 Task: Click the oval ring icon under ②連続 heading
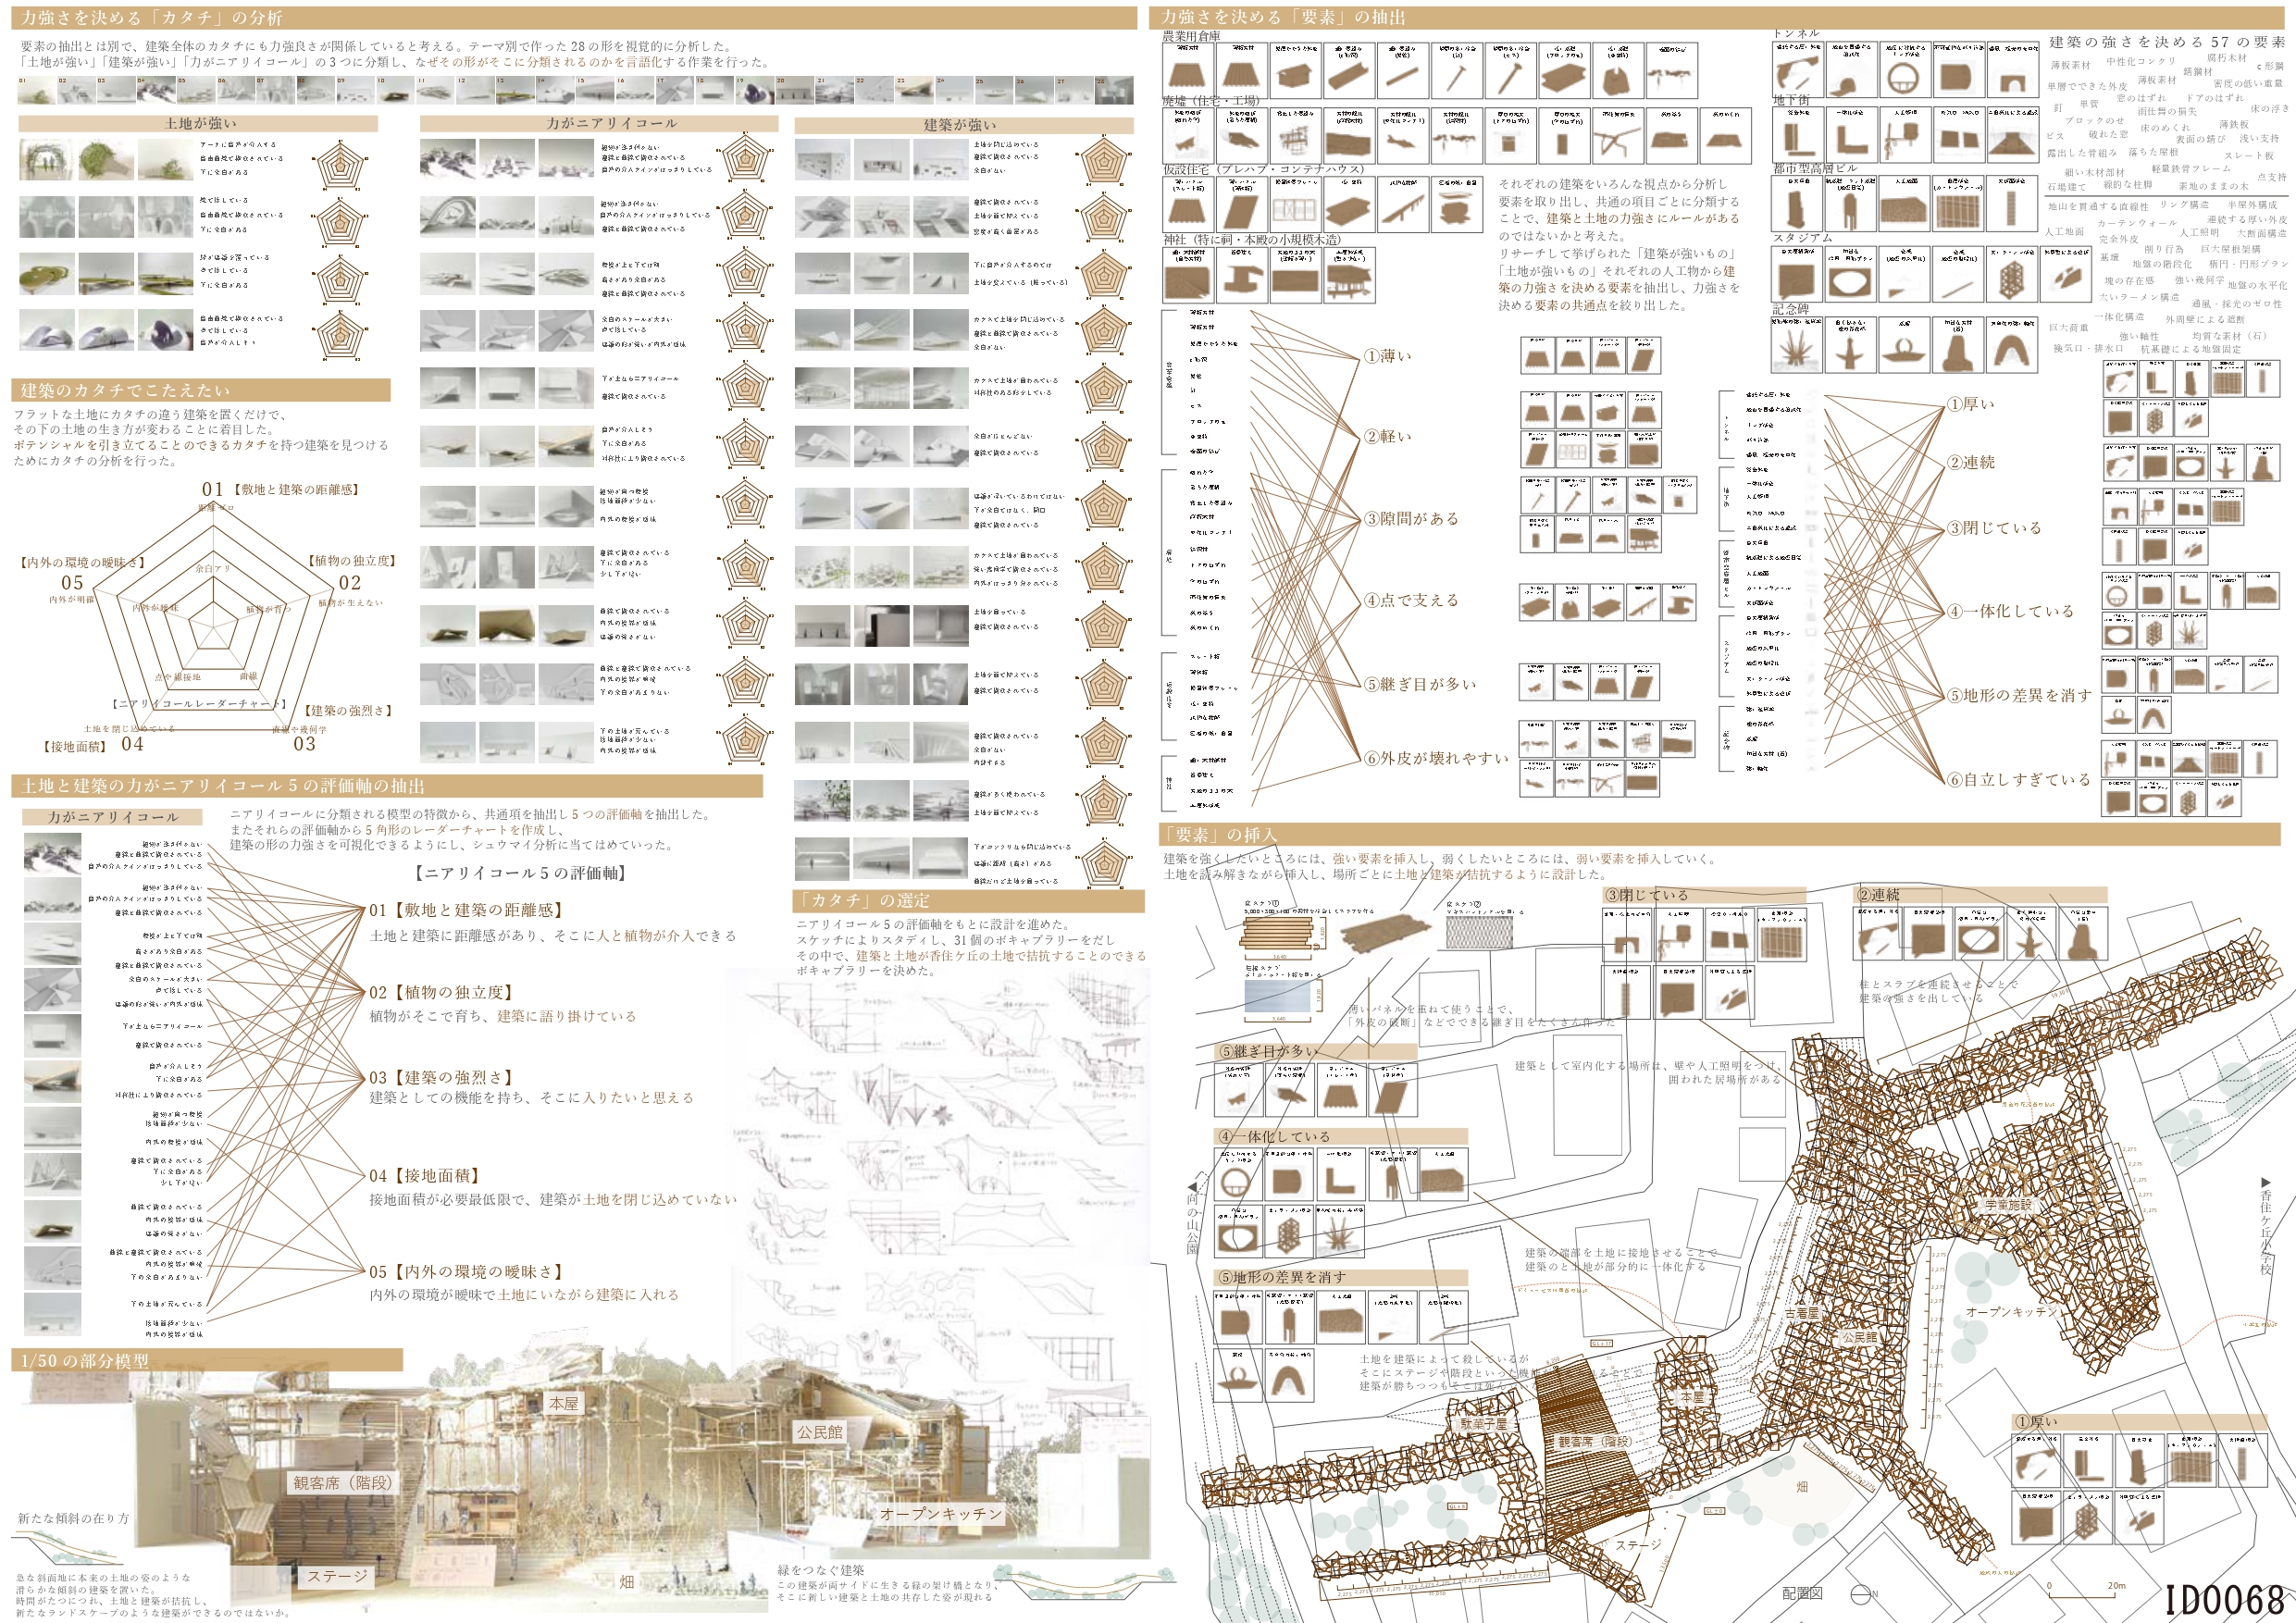1978,940
